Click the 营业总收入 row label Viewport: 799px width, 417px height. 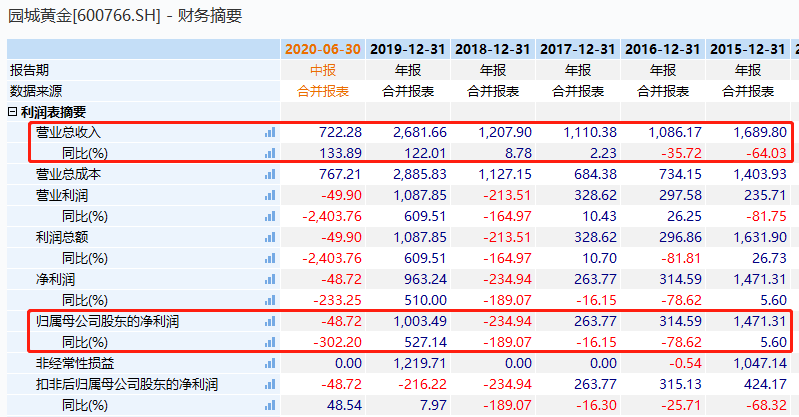click(x=68, y=133)
